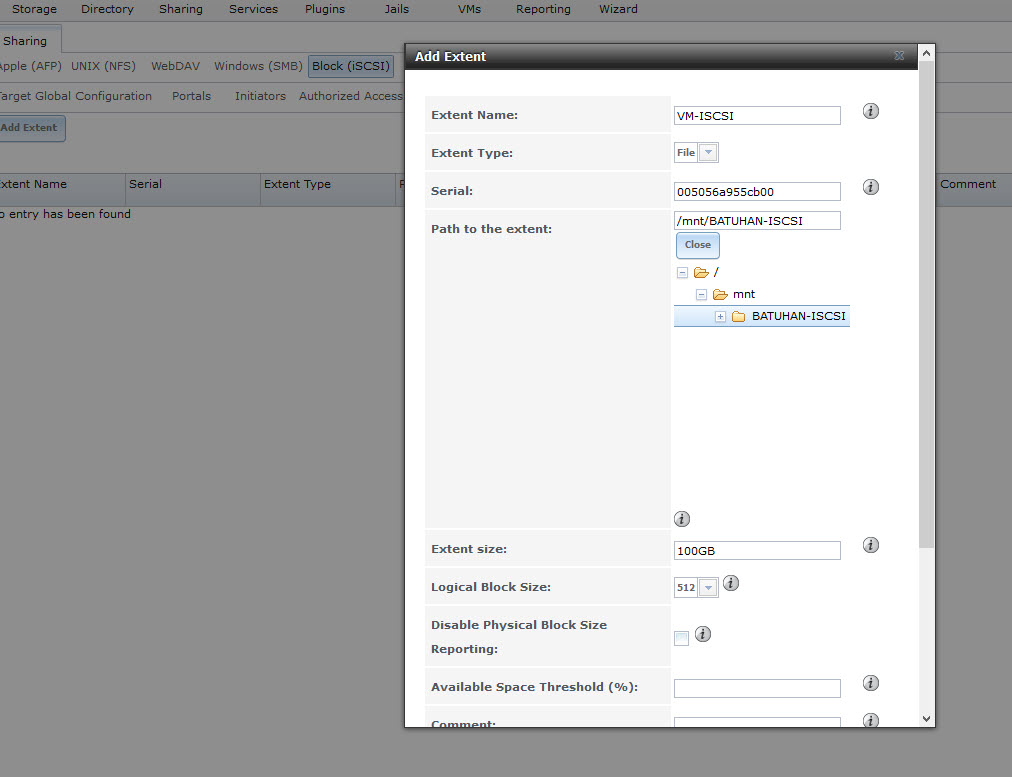Enable Disable Physical Block Size Reporting checkbox
Image resolution: width=1012 pixels, height=777 pixels.
[x=681, y=639]
